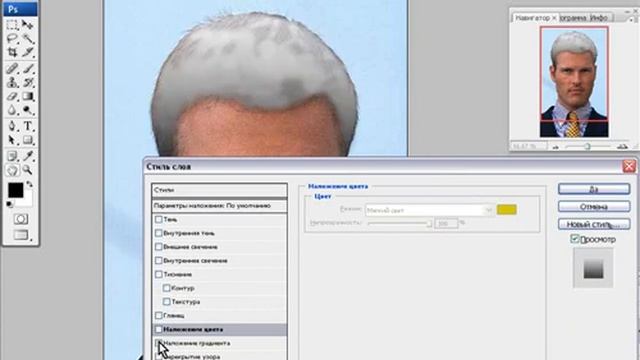Select the Healing Brush tool
The width and height of the screenshot is (640, 360).
coord(12,69)
